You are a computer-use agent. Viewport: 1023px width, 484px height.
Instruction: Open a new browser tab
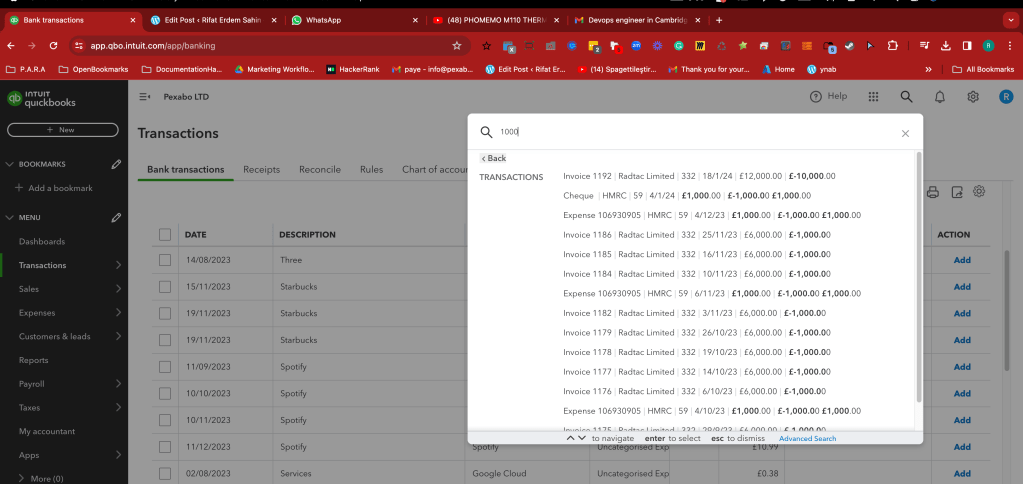pos(719,20)
